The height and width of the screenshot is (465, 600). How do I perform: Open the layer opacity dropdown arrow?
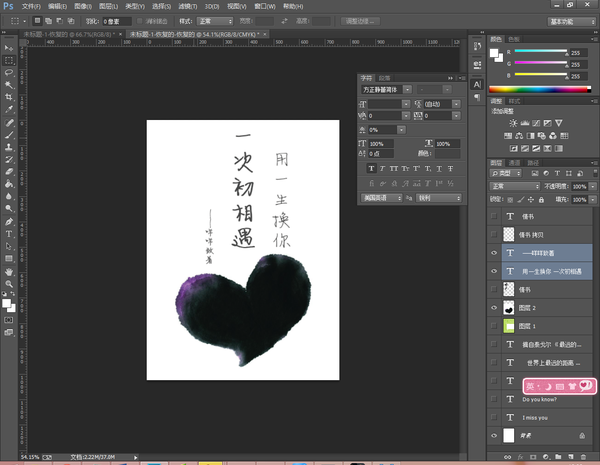tap(593, 186)
